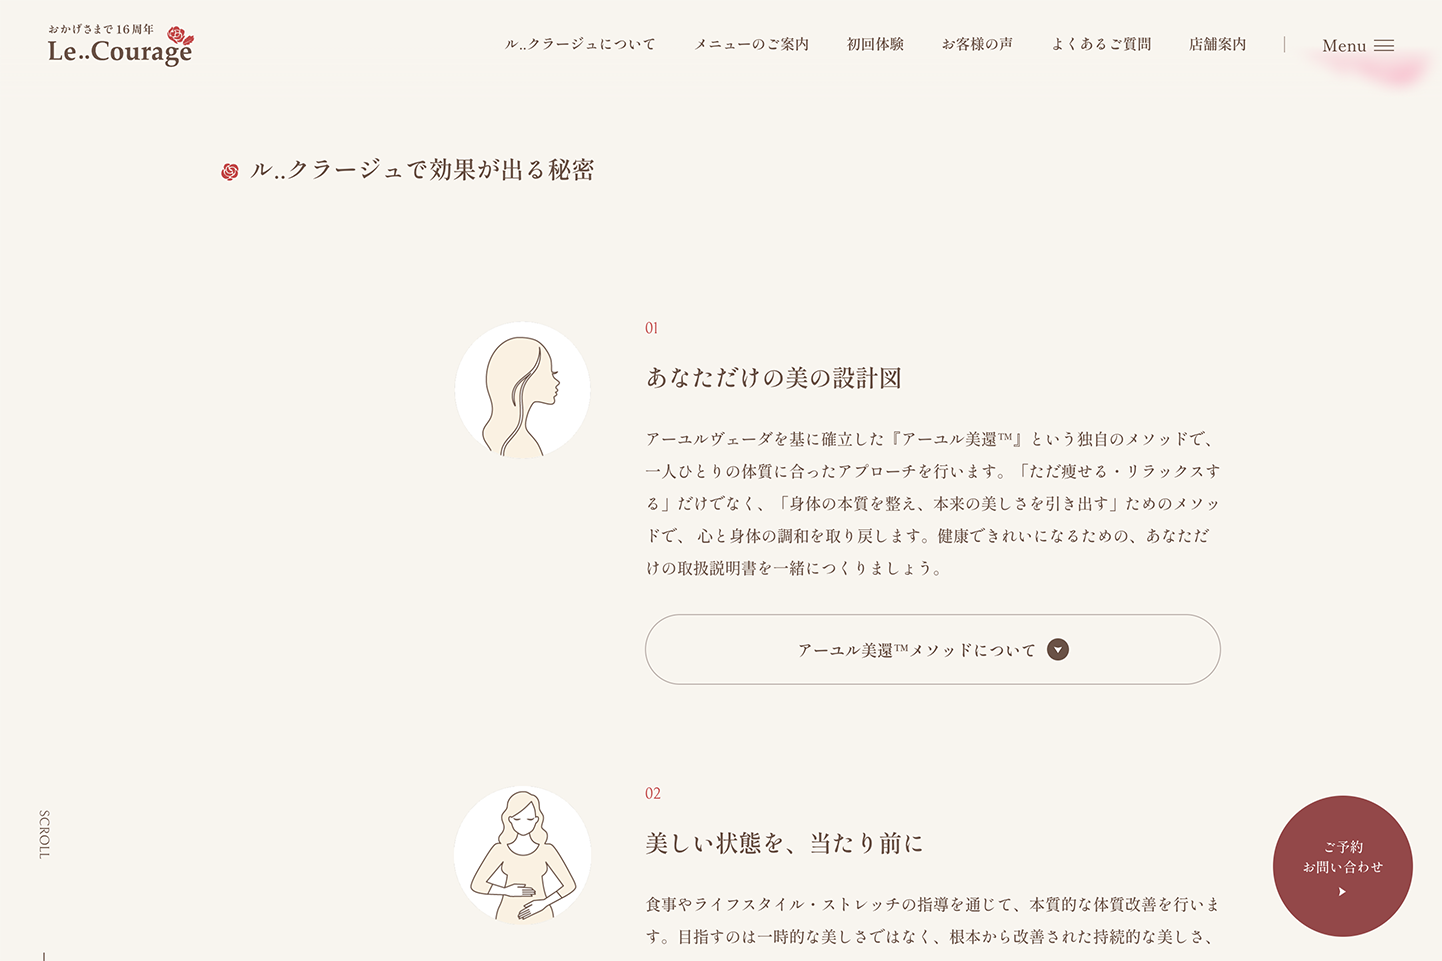Click the SCROLL indicator

pos(44,834)
